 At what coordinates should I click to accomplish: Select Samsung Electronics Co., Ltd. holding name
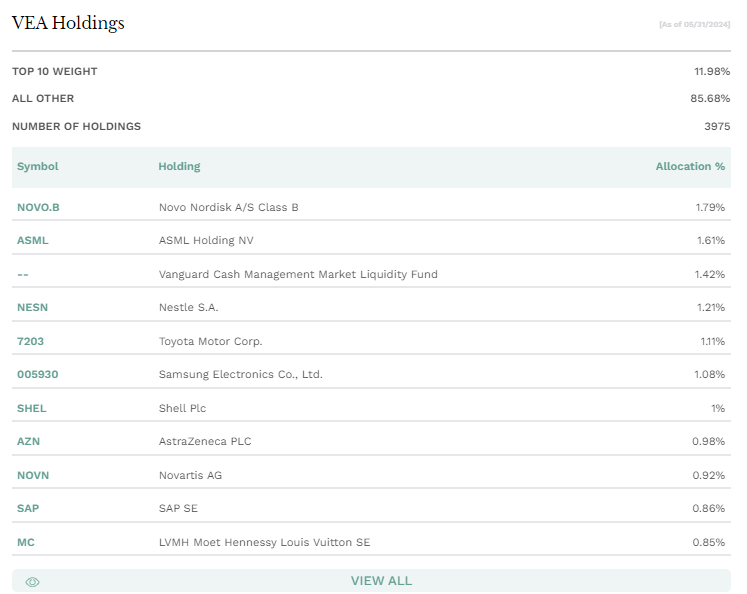tap(241, 374)
